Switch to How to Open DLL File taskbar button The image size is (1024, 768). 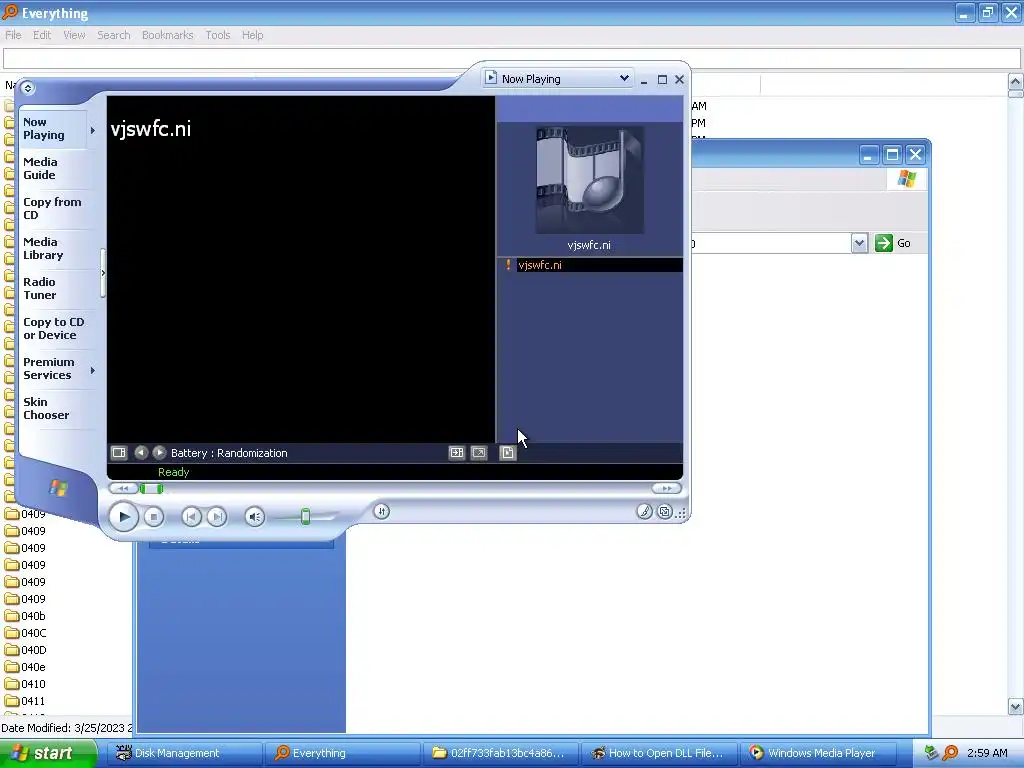click(659, 753)
